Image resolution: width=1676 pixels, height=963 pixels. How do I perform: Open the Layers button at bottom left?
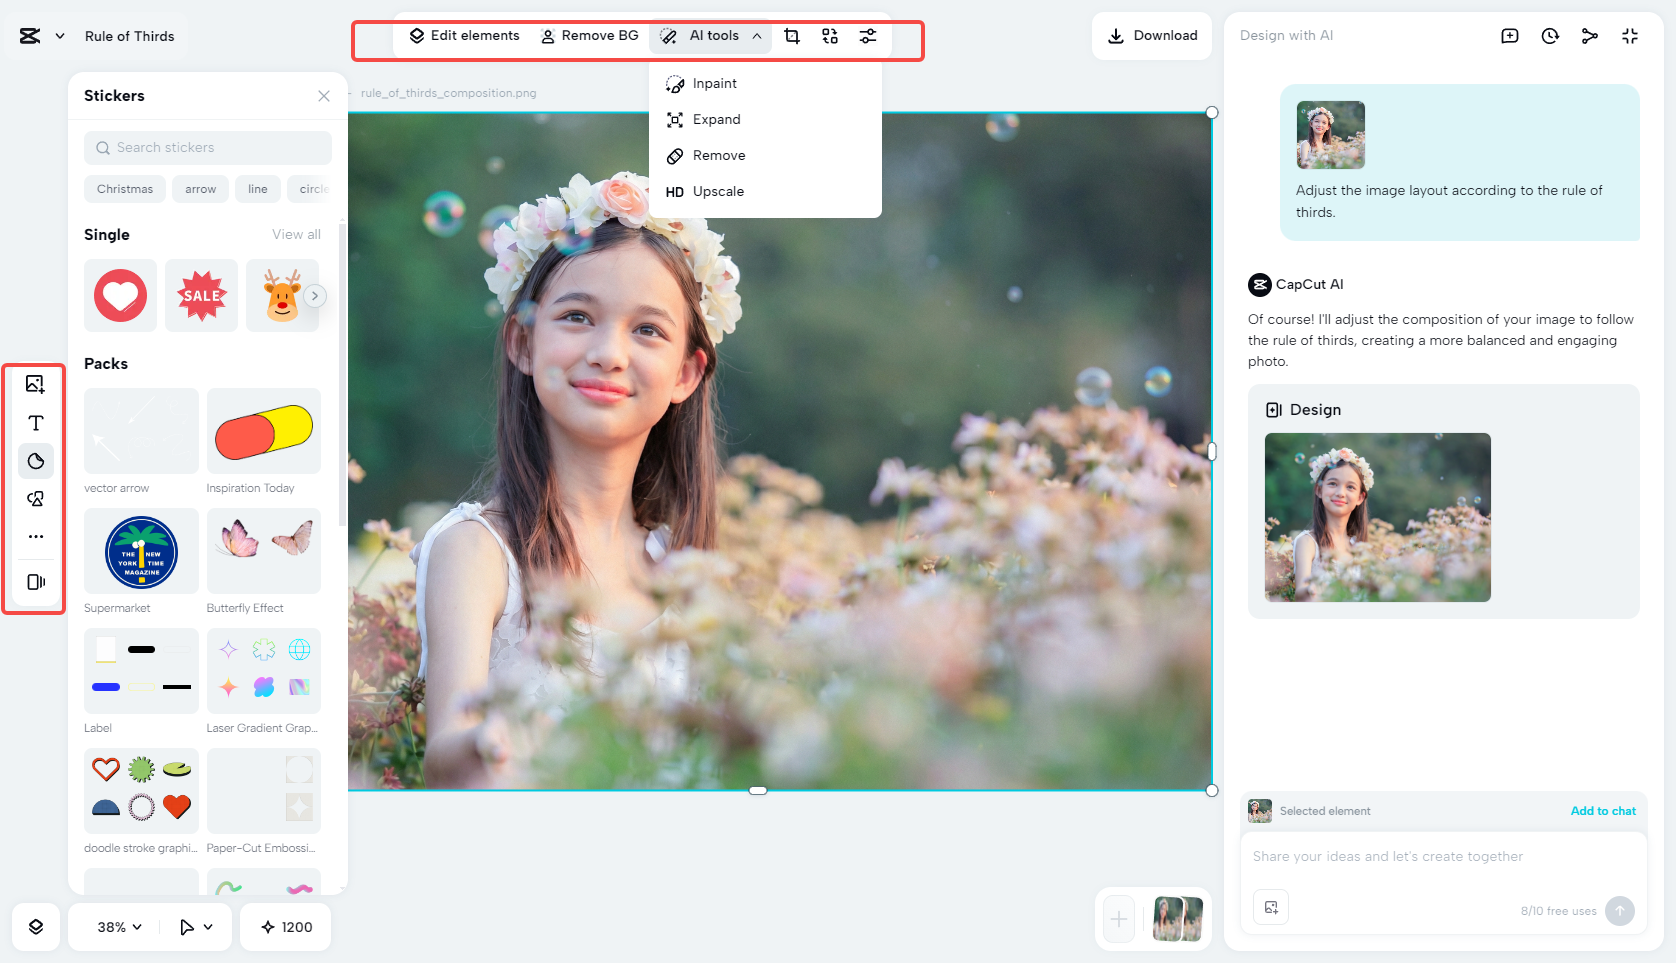click(36, 927)
